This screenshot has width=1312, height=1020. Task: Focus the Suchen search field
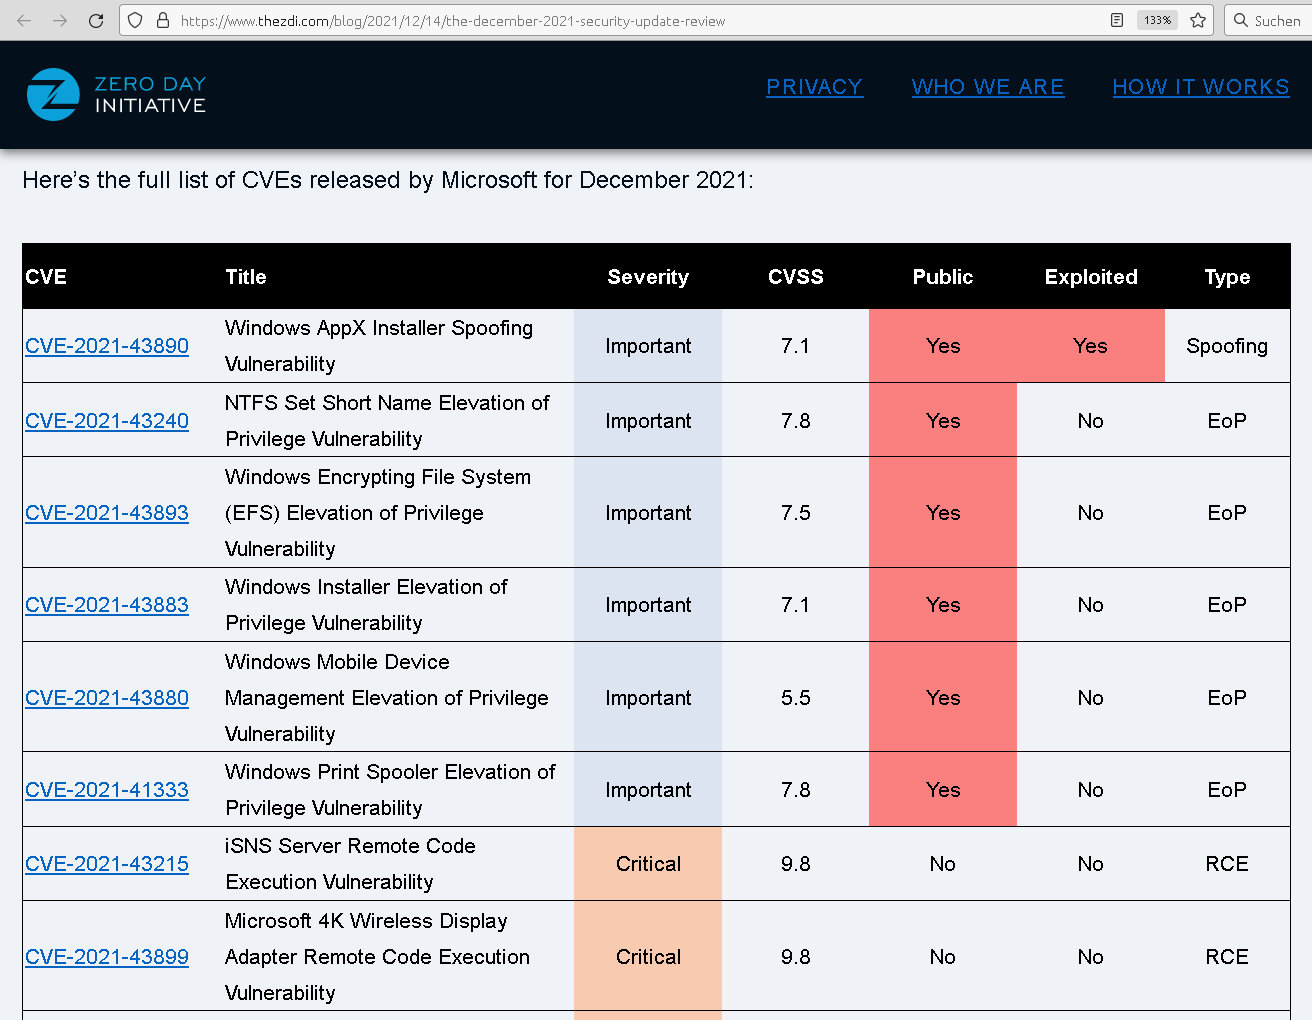(1269, 20)
